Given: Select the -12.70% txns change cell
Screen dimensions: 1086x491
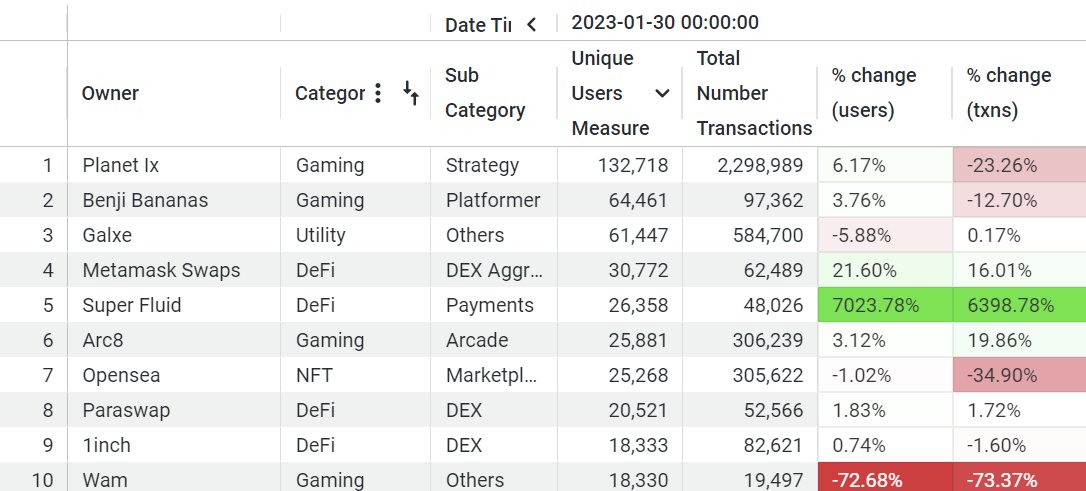Looking at the screenshot, I should (x=1020, y=200).
